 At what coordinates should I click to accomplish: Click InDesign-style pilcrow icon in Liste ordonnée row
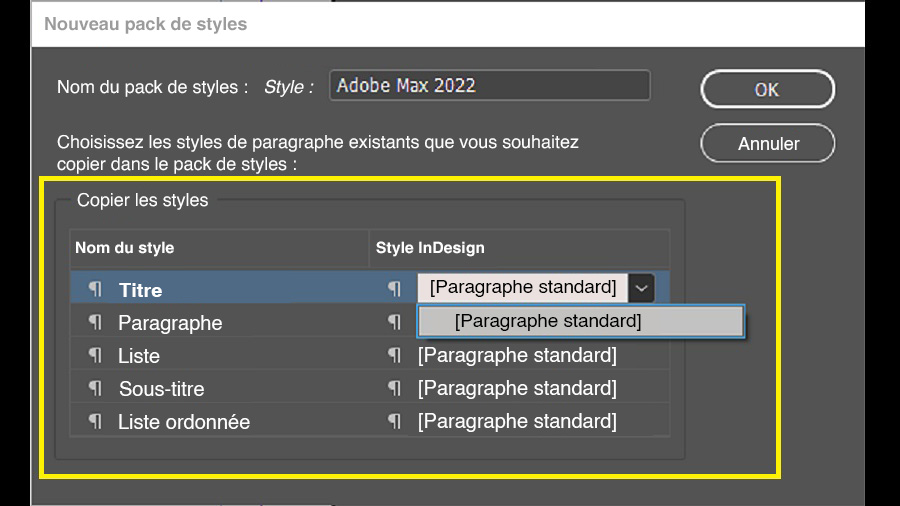pos(395,421)
